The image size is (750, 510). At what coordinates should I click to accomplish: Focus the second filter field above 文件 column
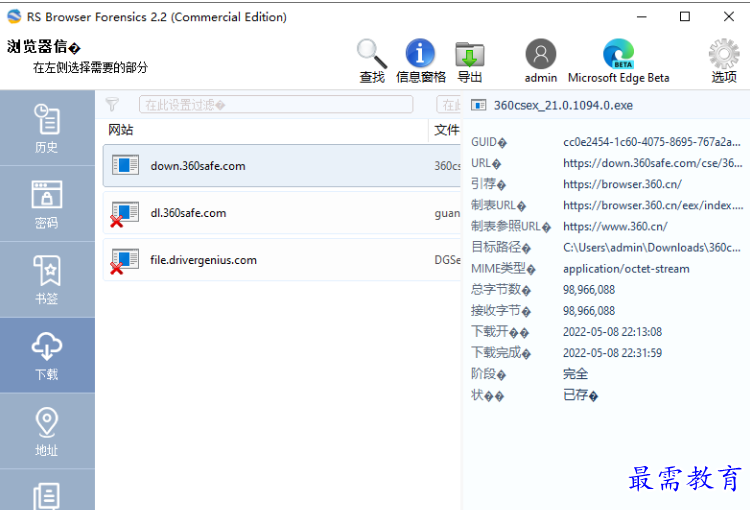click(x=449, y=104)
